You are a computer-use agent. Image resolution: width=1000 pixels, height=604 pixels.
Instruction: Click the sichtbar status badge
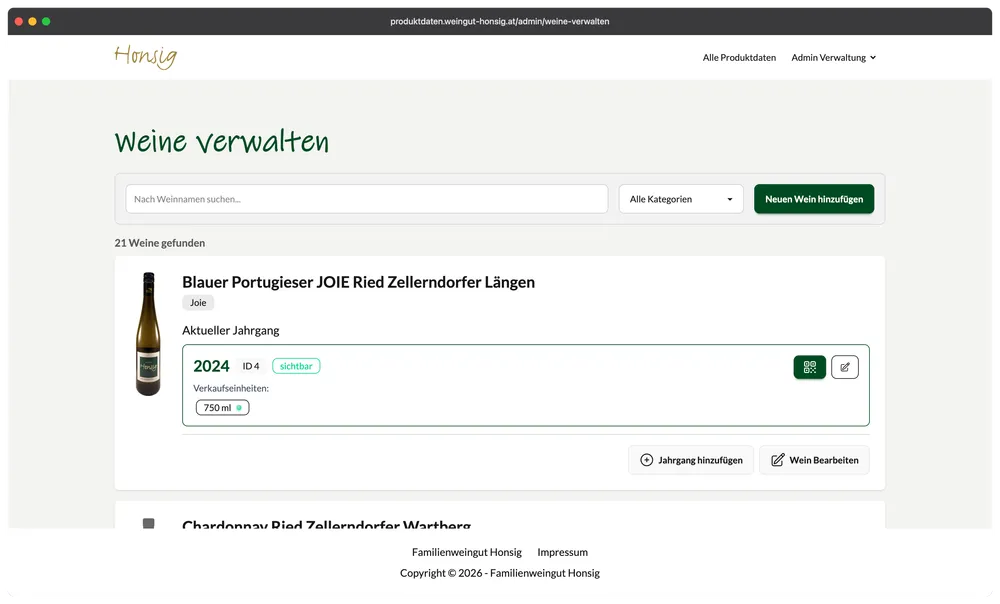(x=296, y=366)
